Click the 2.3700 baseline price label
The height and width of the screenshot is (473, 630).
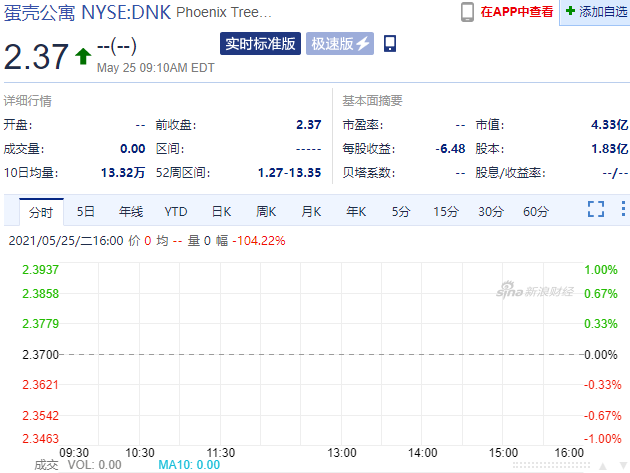pyautogui.click(x=40, y=355)
